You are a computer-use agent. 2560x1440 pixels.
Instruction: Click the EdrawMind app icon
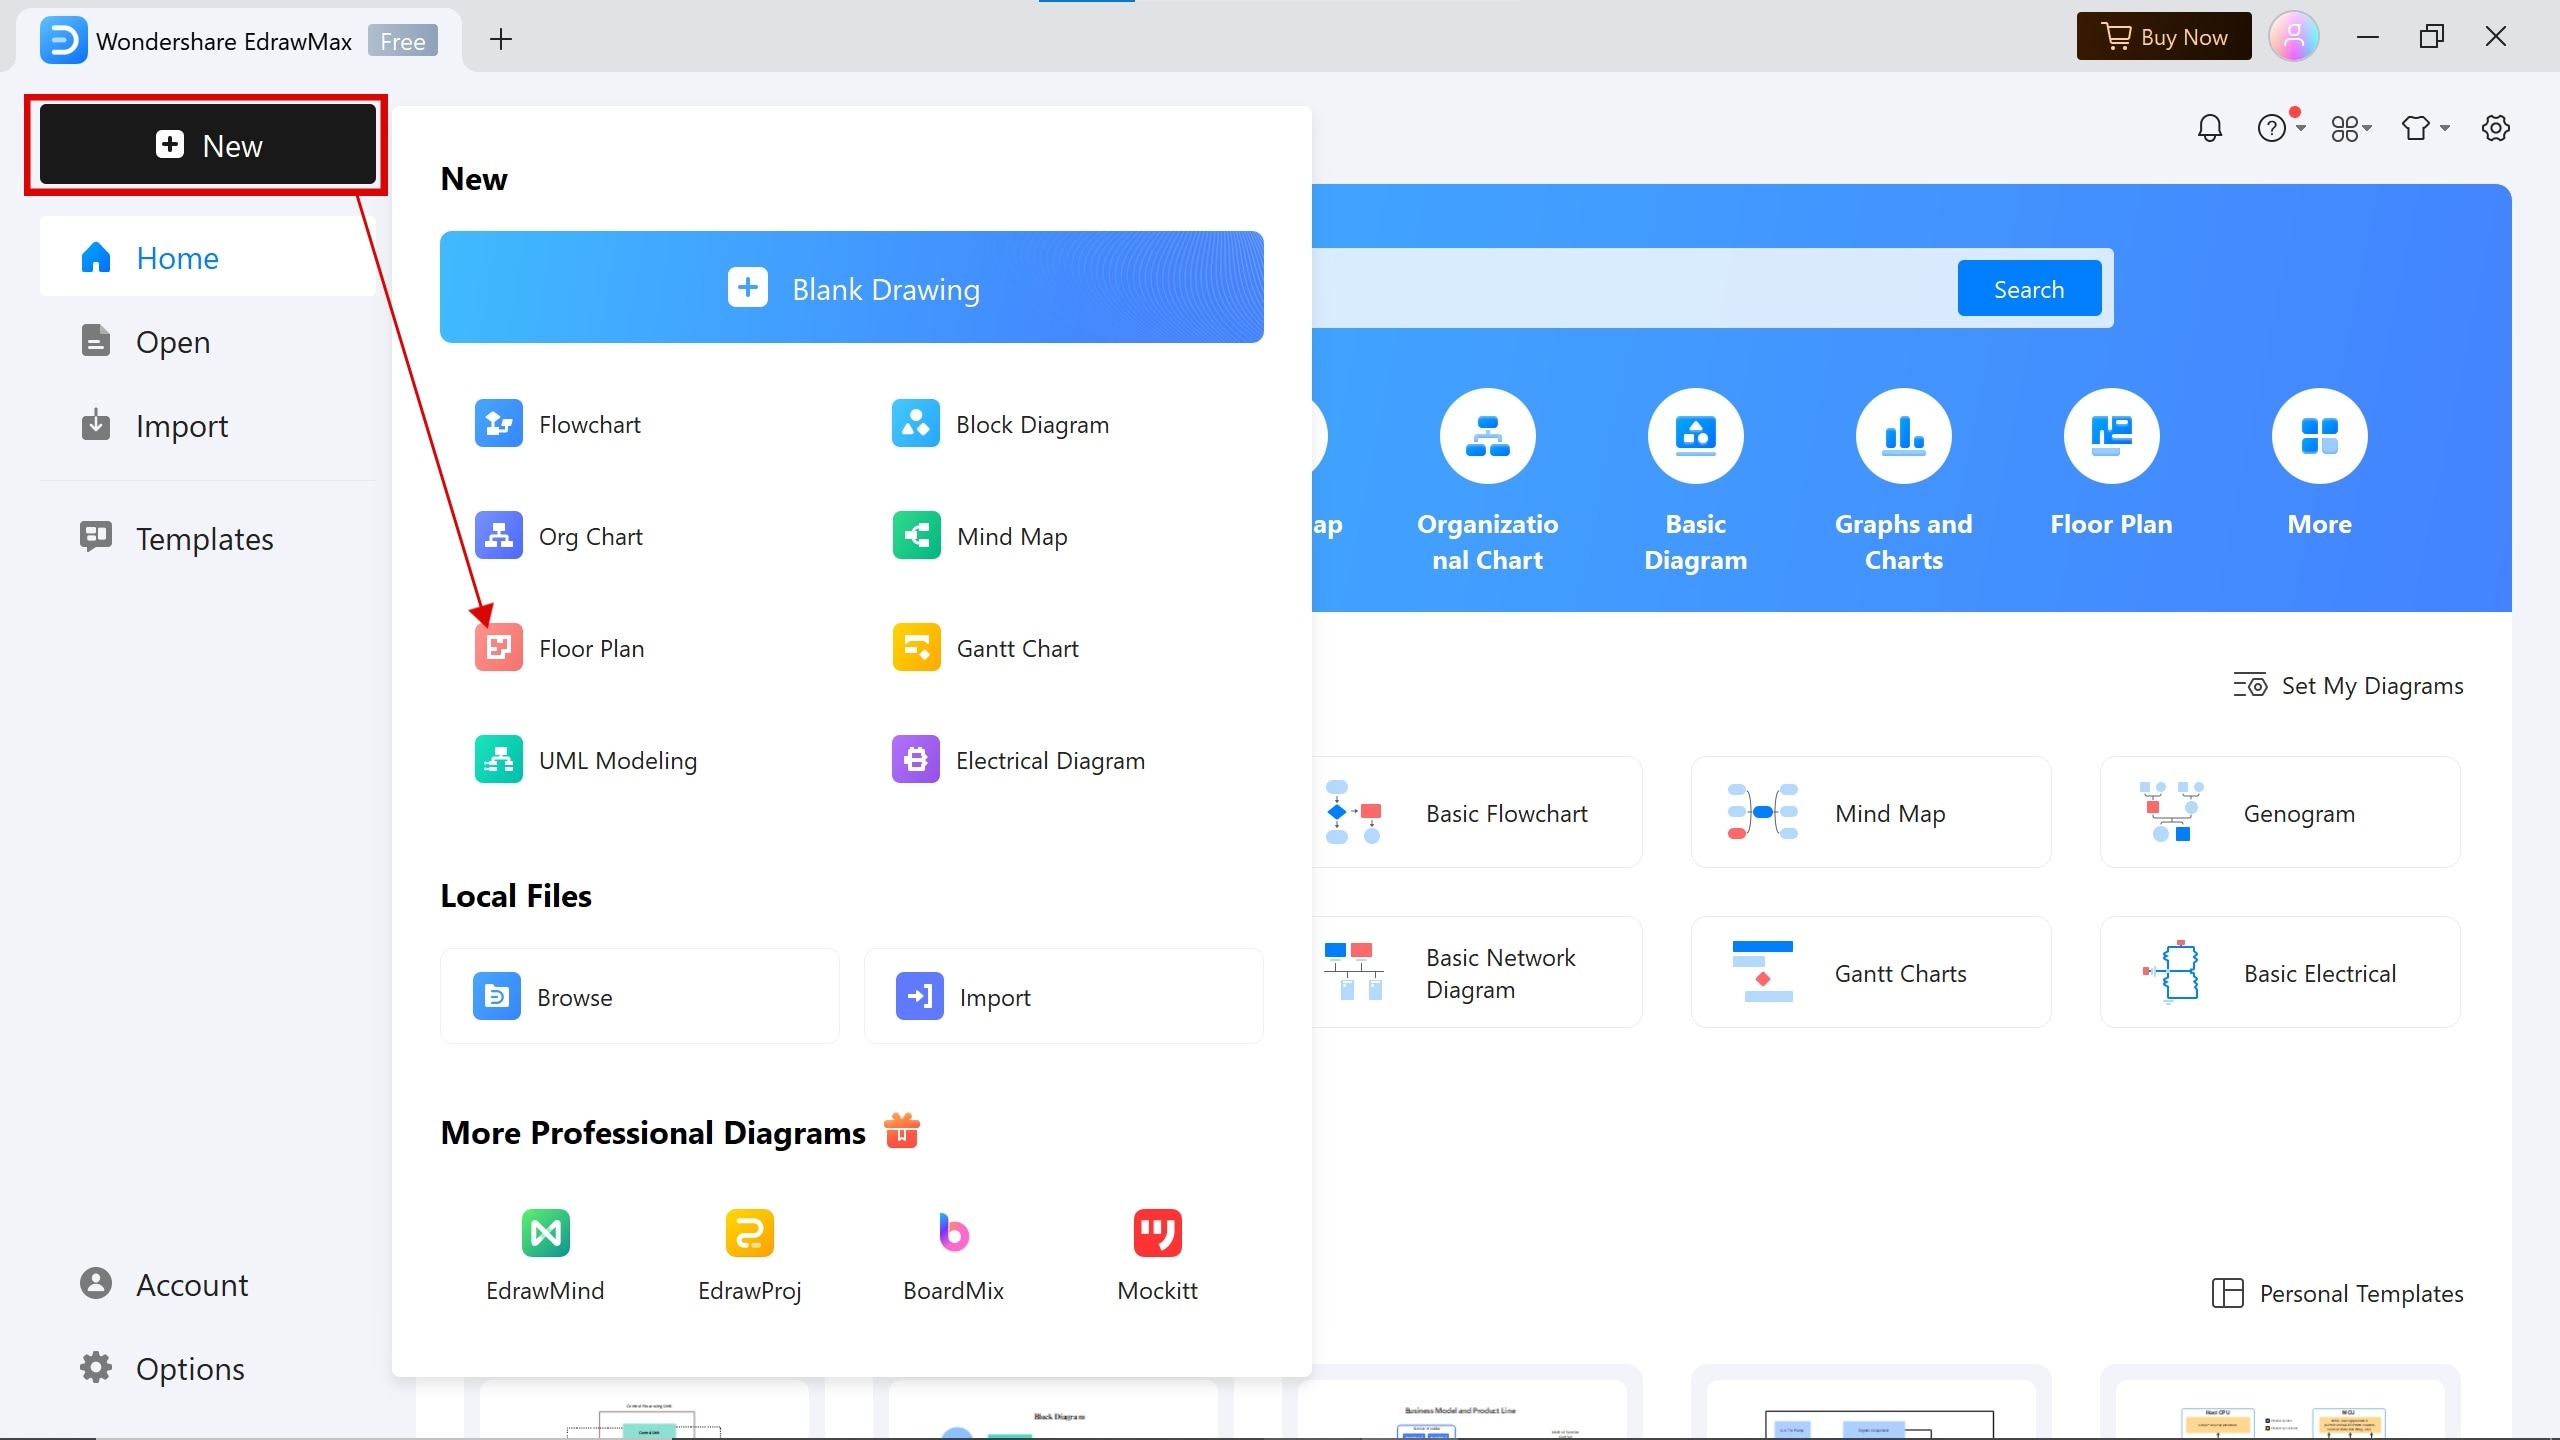[545, 1233]
